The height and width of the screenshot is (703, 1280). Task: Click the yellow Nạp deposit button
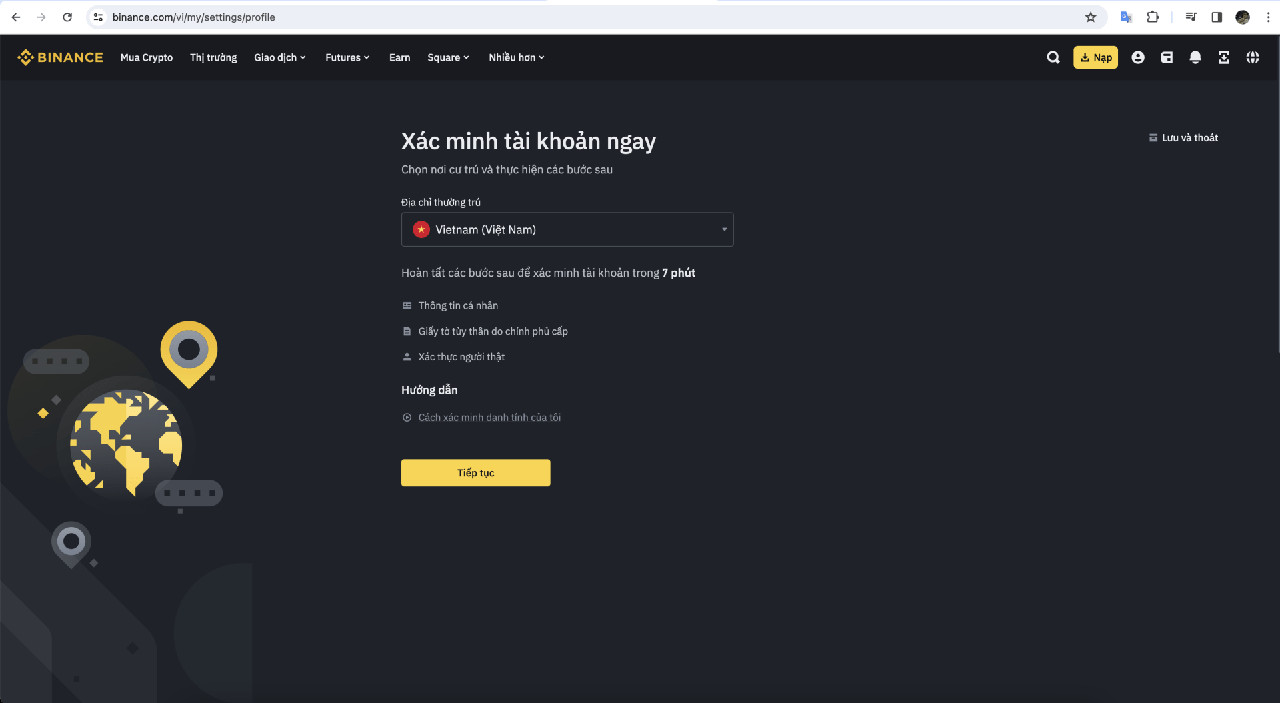point(1095,57)
